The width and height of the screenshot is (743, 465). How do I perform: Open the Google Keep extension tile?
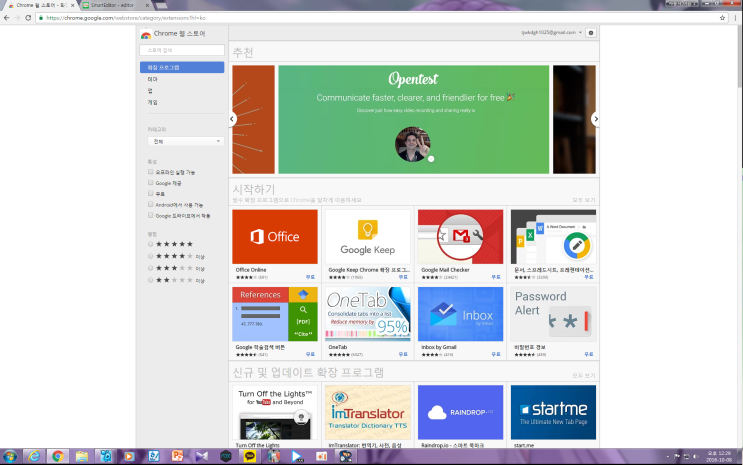click(368, 245)
